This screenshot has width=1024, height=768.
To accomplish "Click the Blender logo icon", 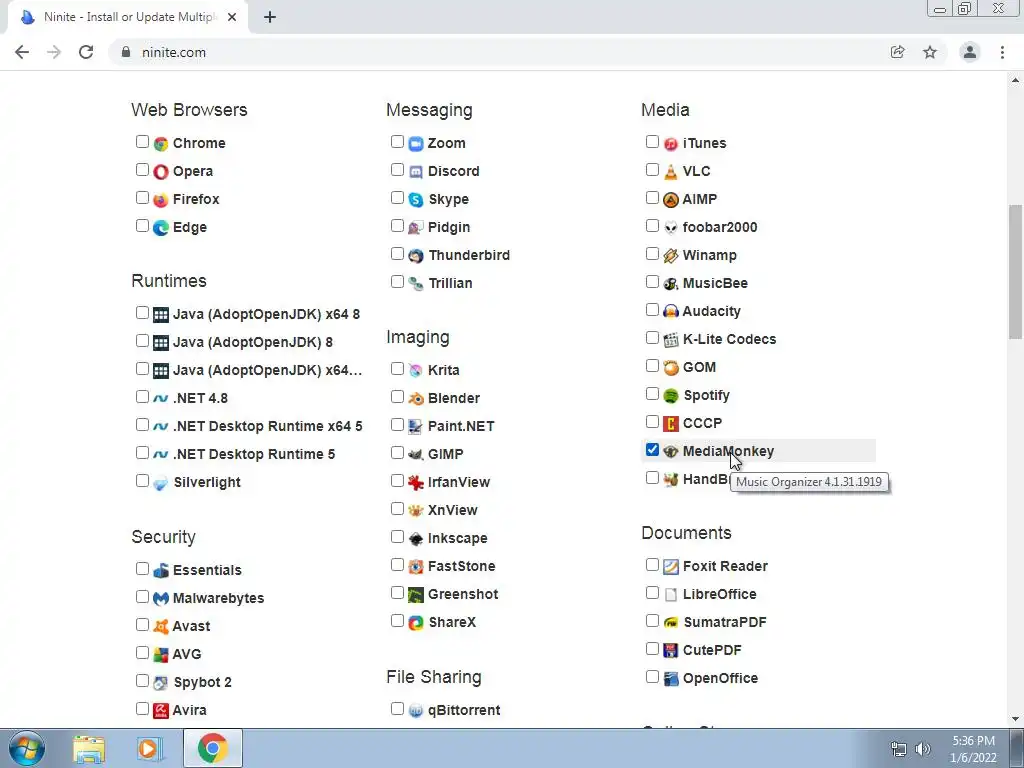I will pos(416,398).
